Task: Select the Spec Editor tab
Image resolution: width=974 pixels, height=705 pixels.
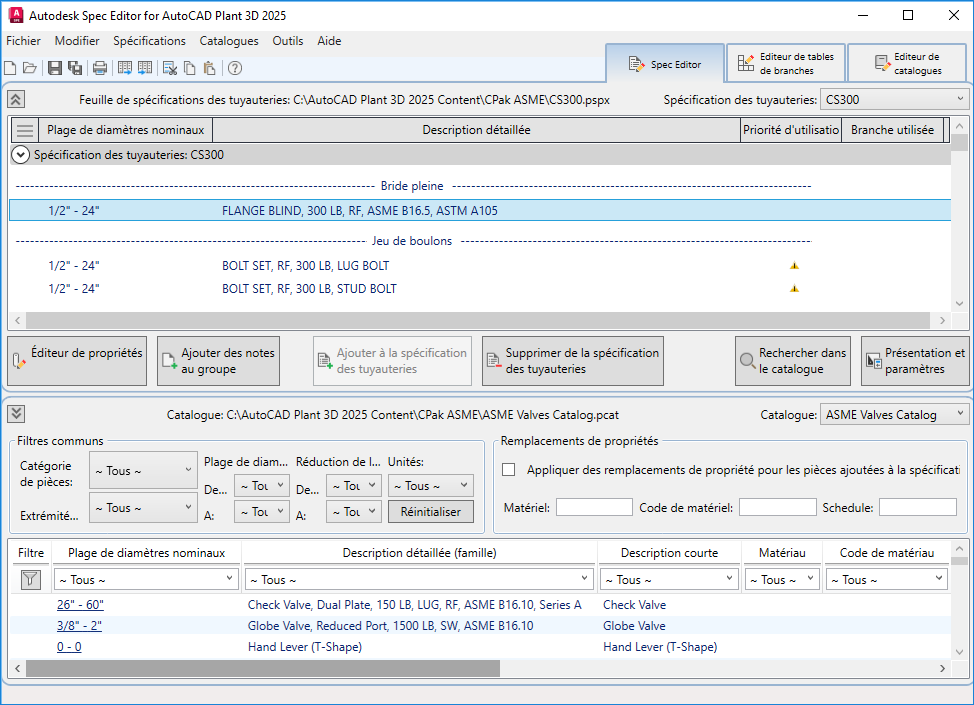Action: click(x=665, y=64)
